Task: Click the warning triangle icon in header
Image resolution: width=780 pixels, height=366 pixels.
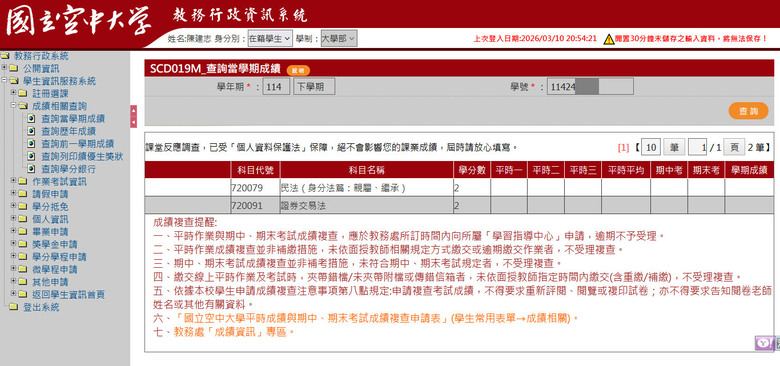Action: coord(609,39)
